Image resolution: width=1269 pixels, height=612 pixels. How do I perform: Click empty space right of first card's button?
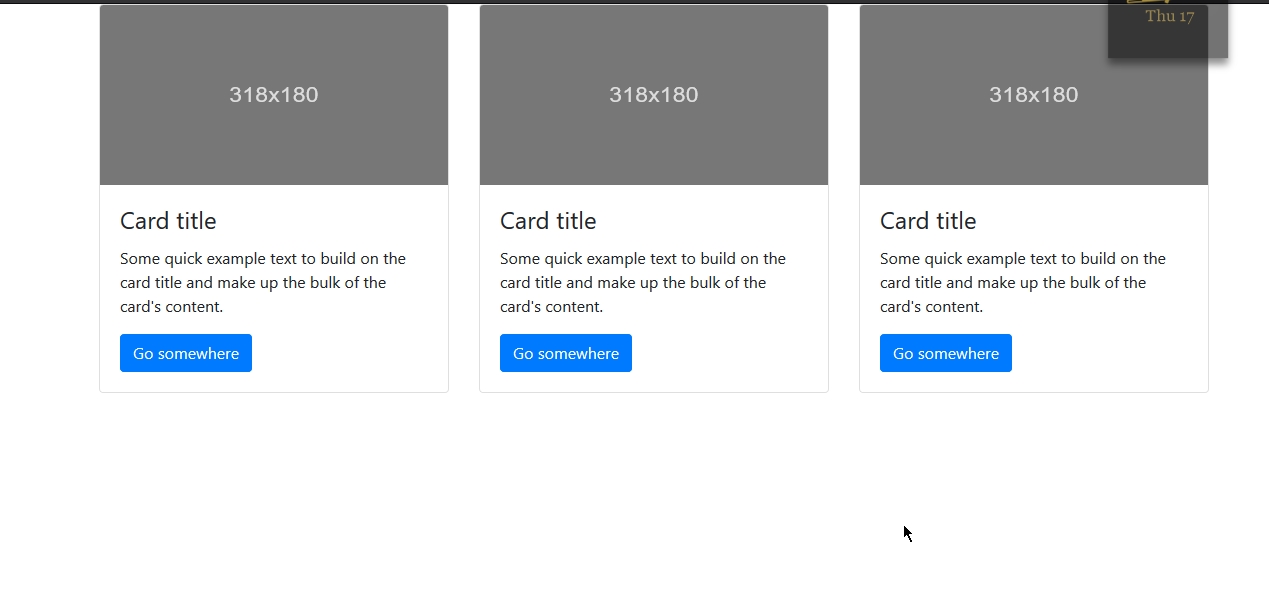tap(350, 353)
